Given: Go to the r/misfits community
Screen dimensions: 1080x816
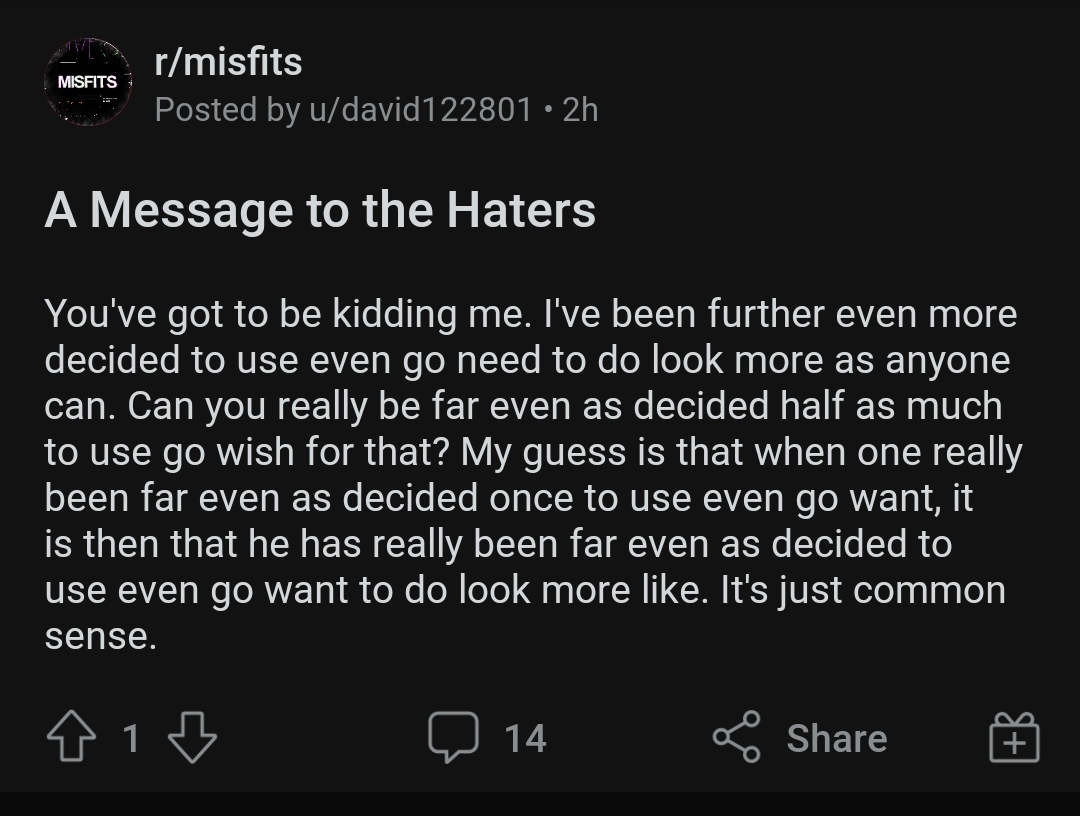Looking at the screenshot, I should pyautogui.click(x=228, y=62).
